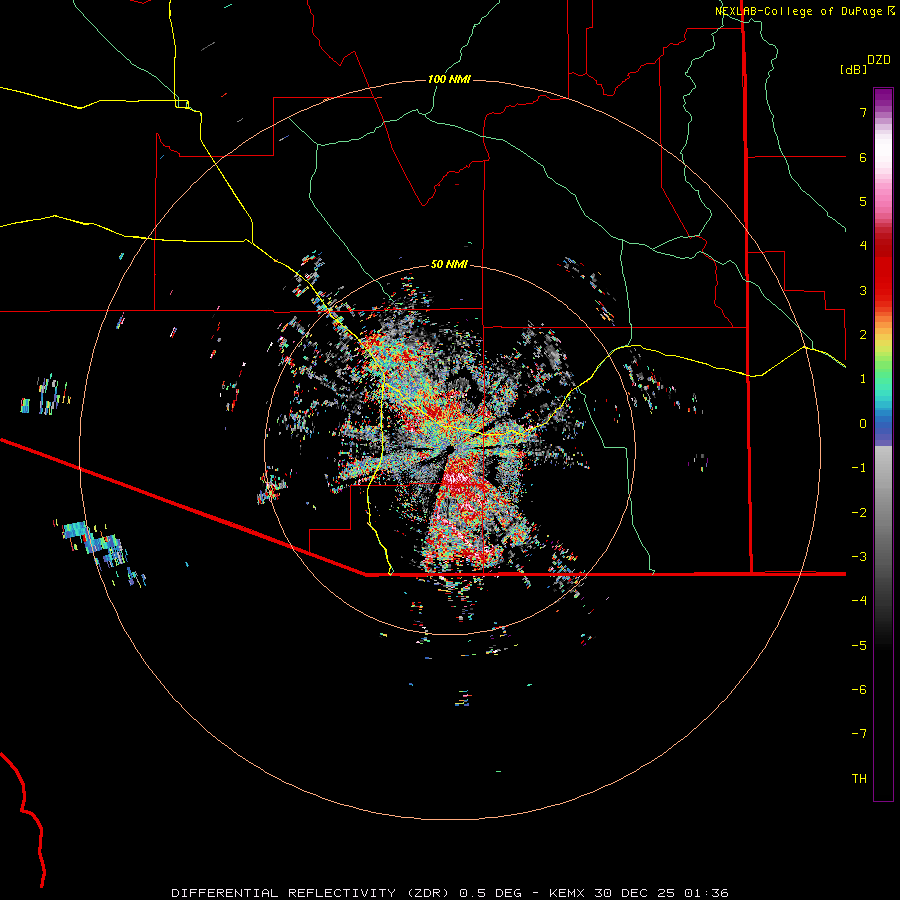This screenshot has height=900, width=900.
Task: Click the "-6" value on the color scale
Action: (x=859, y=689)
